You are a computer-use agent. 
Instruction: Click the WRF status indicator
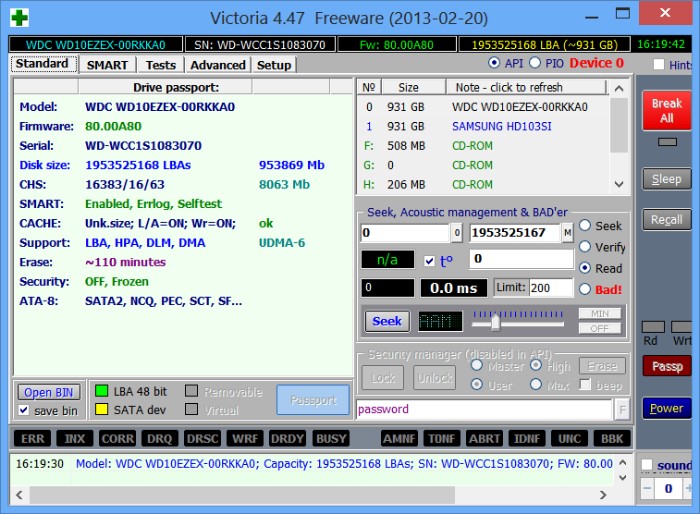(x=245, y=439)
